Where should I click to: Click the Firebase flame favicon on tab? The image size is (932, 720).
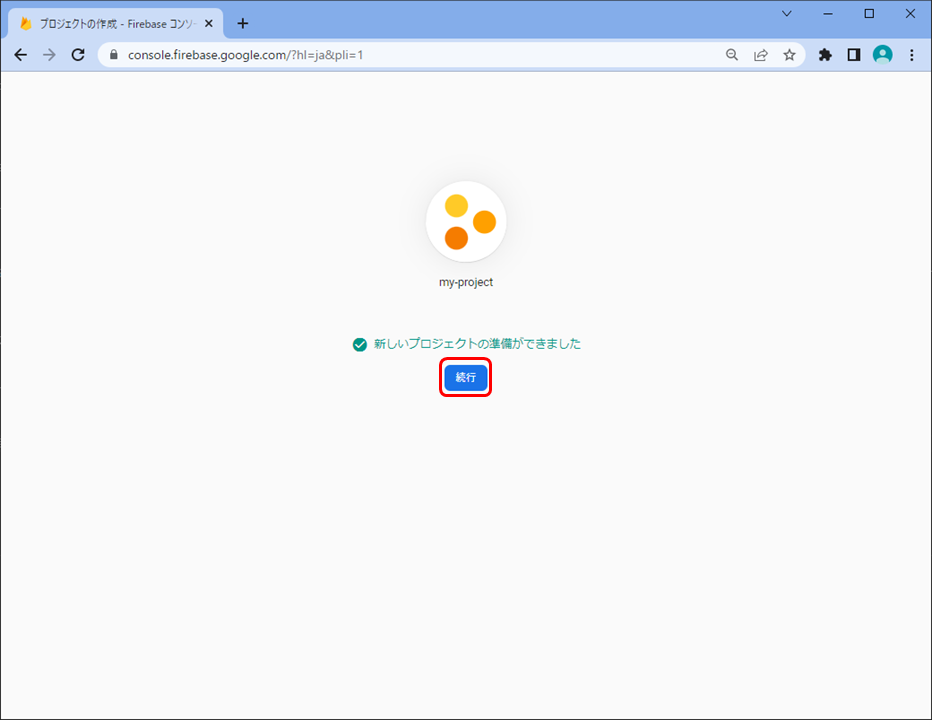coord(26,24)
